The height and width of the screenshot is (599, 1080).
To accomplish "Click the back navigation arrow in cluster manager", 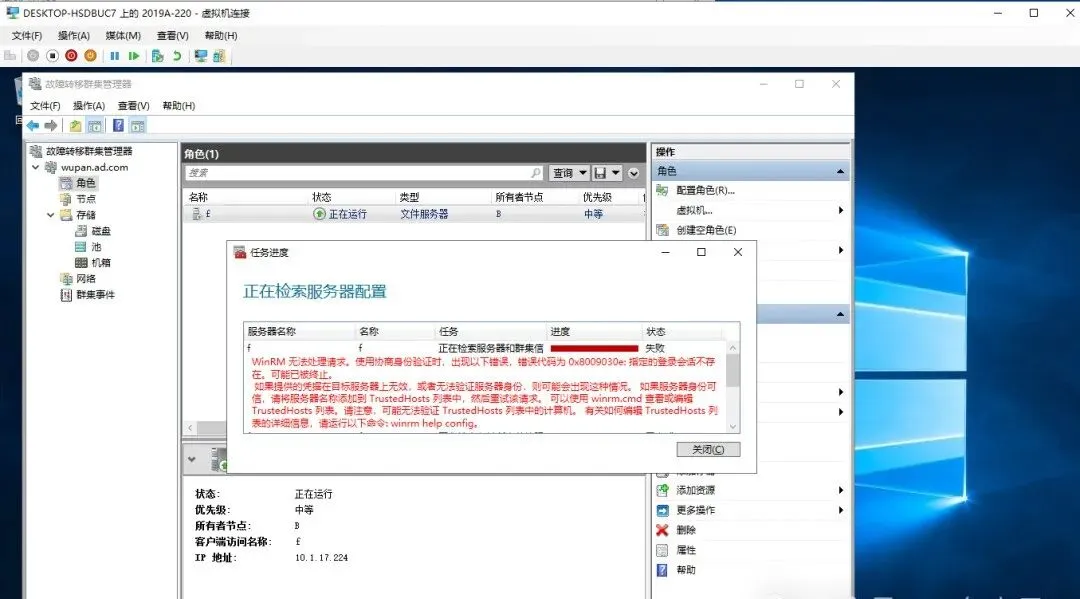I will click(30, 125).
